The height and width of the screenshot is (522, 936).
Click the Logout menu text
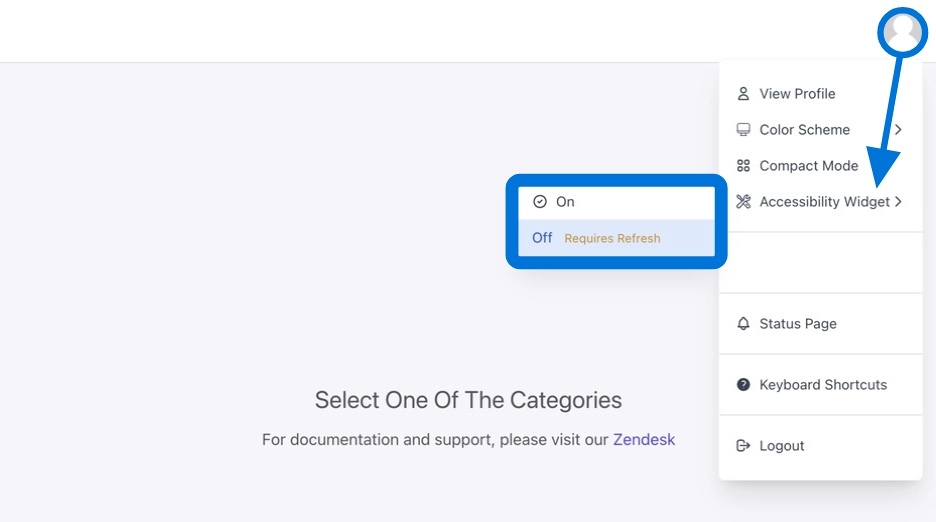pyautogui.click(x=782, y=446)
